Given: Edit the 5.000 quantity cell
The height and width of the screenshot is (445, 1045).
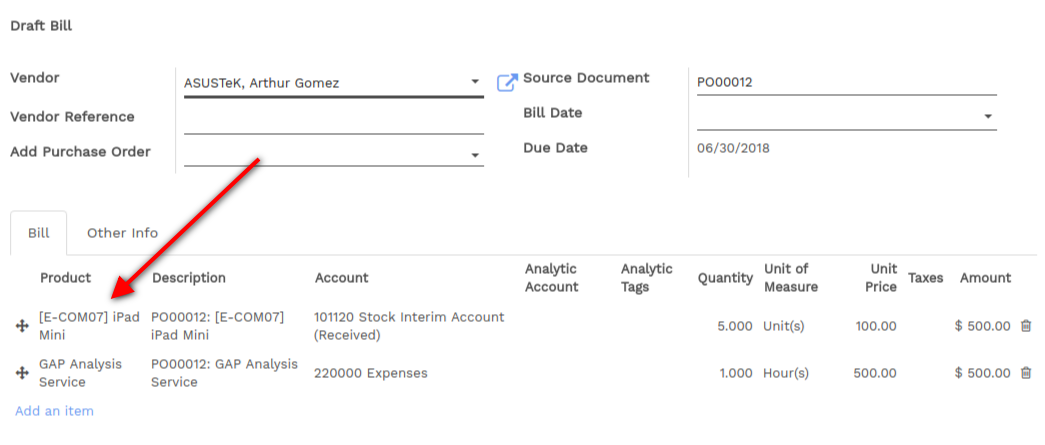Looking at the screenshot, I should click(x=735, y=326).
